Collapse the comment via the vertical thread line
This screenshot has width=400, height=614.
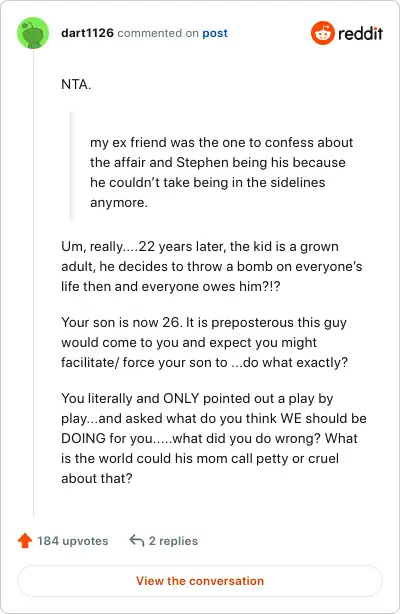(33, 283)
